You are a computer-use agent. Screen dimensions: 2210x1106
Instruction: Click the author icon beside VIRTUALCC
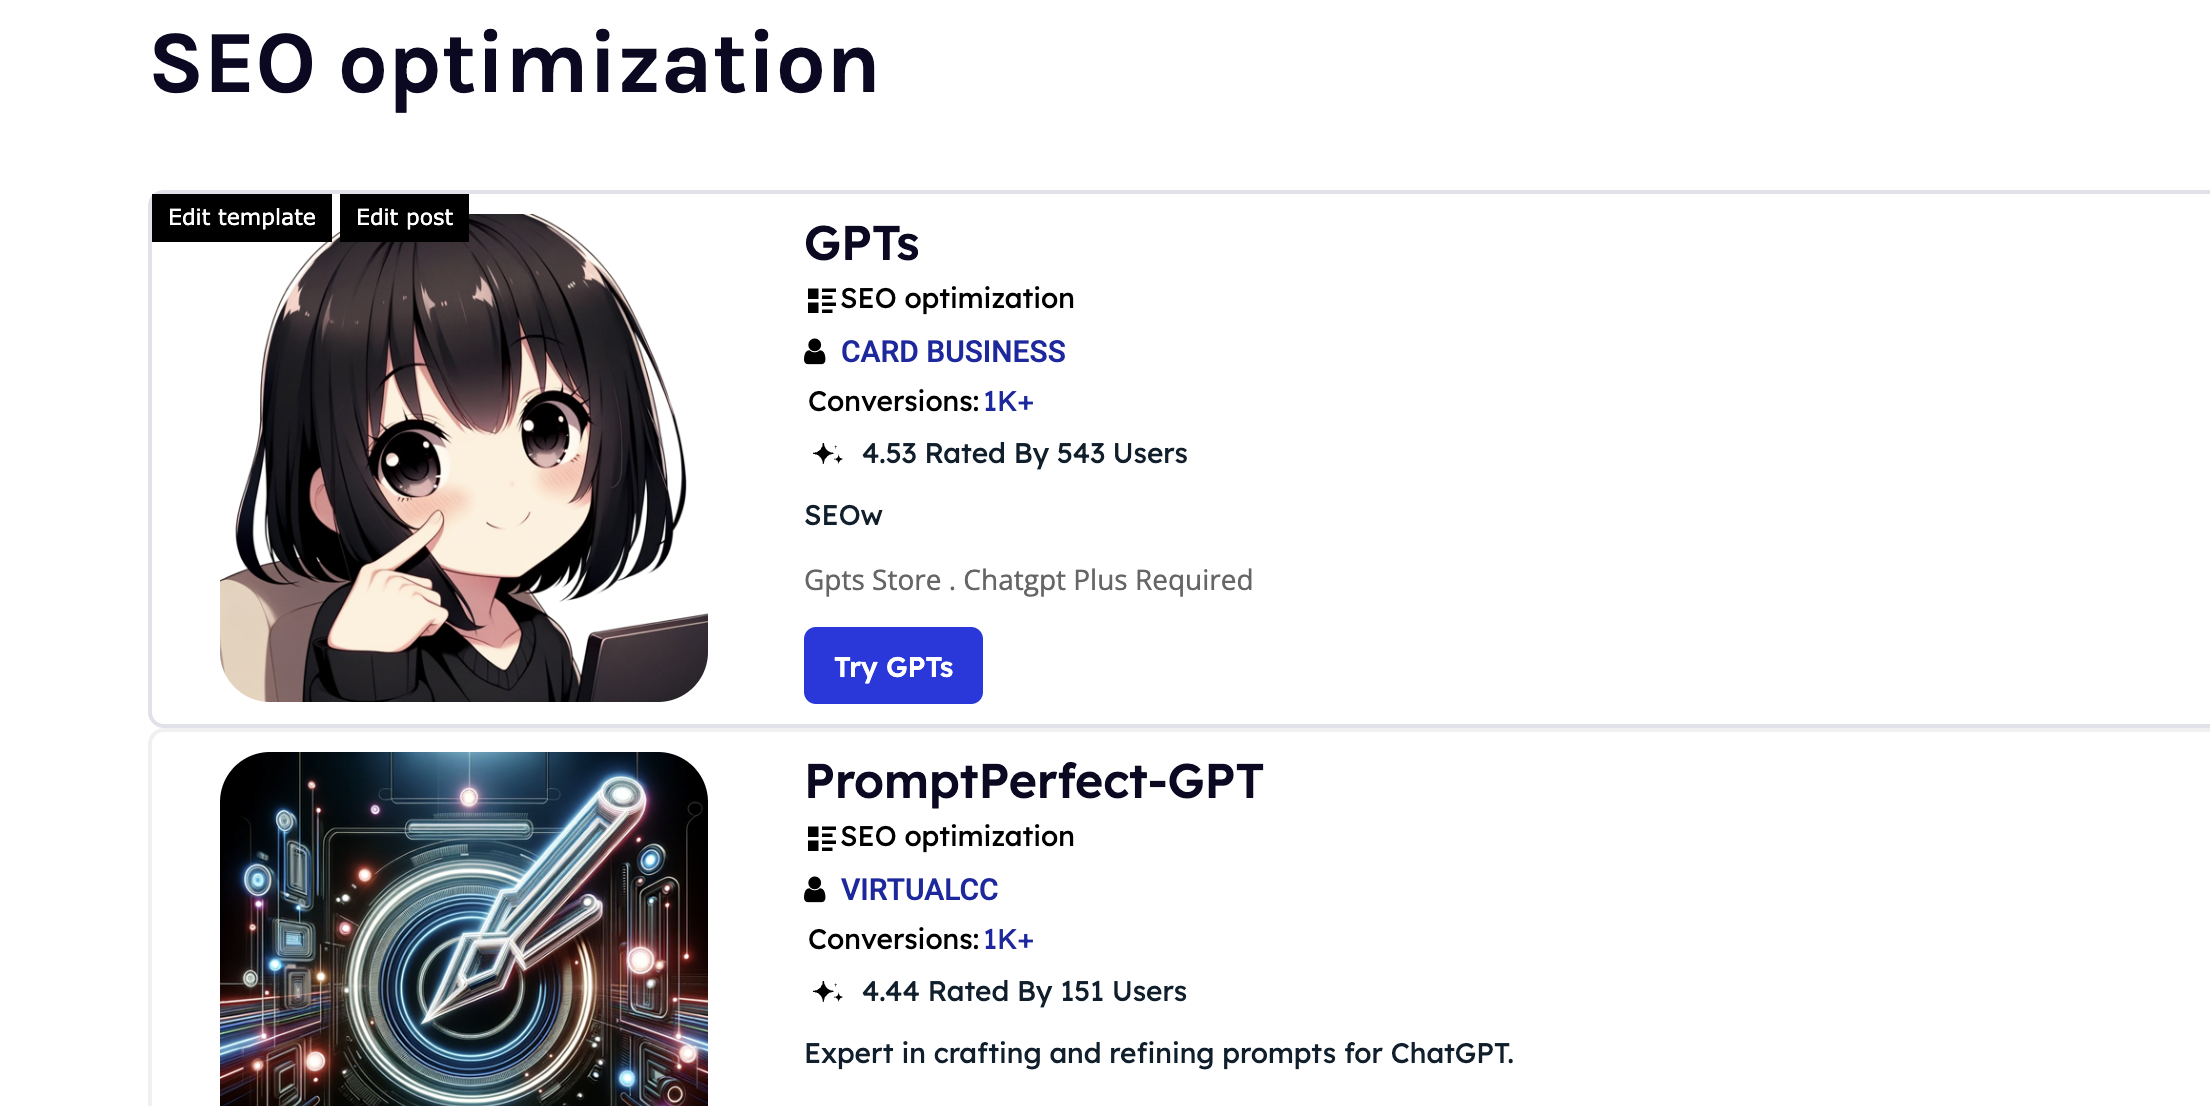815,890
